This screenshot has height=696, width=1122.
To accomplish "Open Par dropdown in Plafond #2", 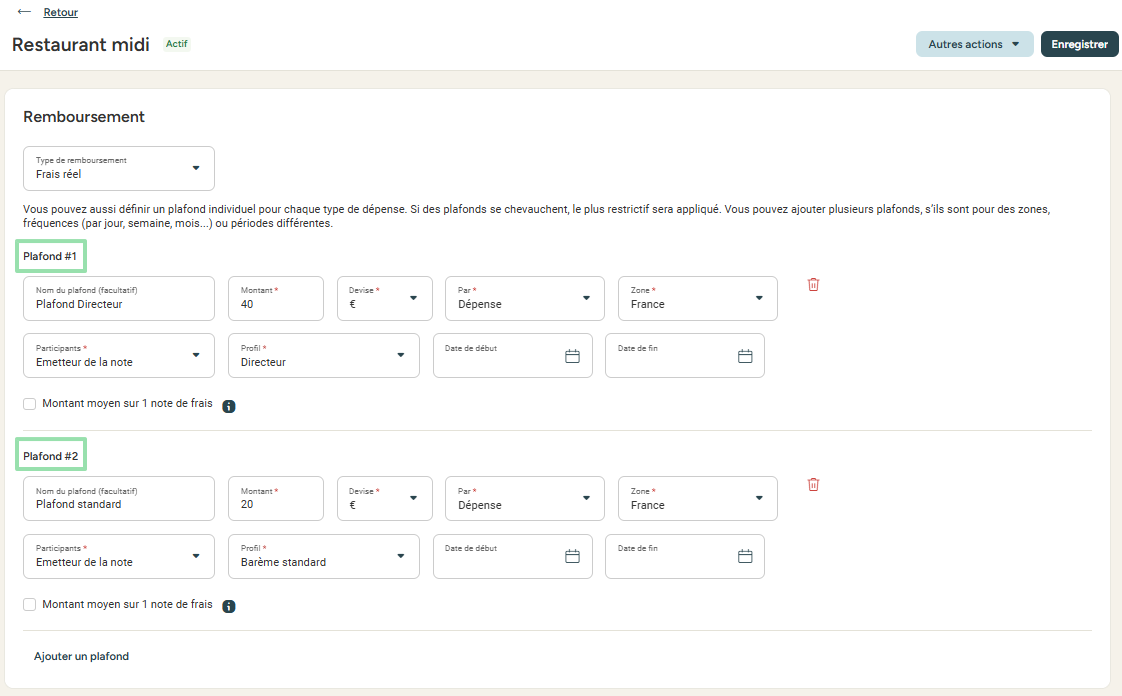I will (525, 499).
